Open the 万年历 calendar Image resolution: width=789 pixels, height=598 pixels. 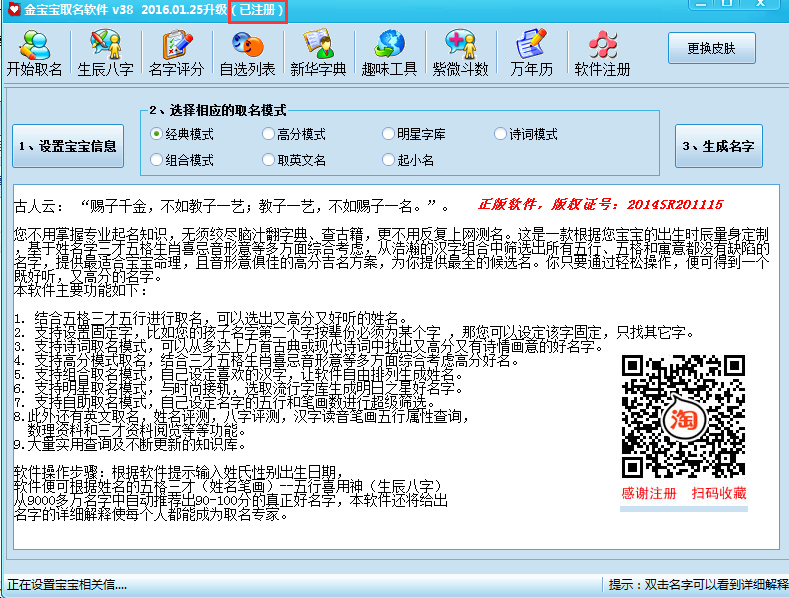coord(530,53)
